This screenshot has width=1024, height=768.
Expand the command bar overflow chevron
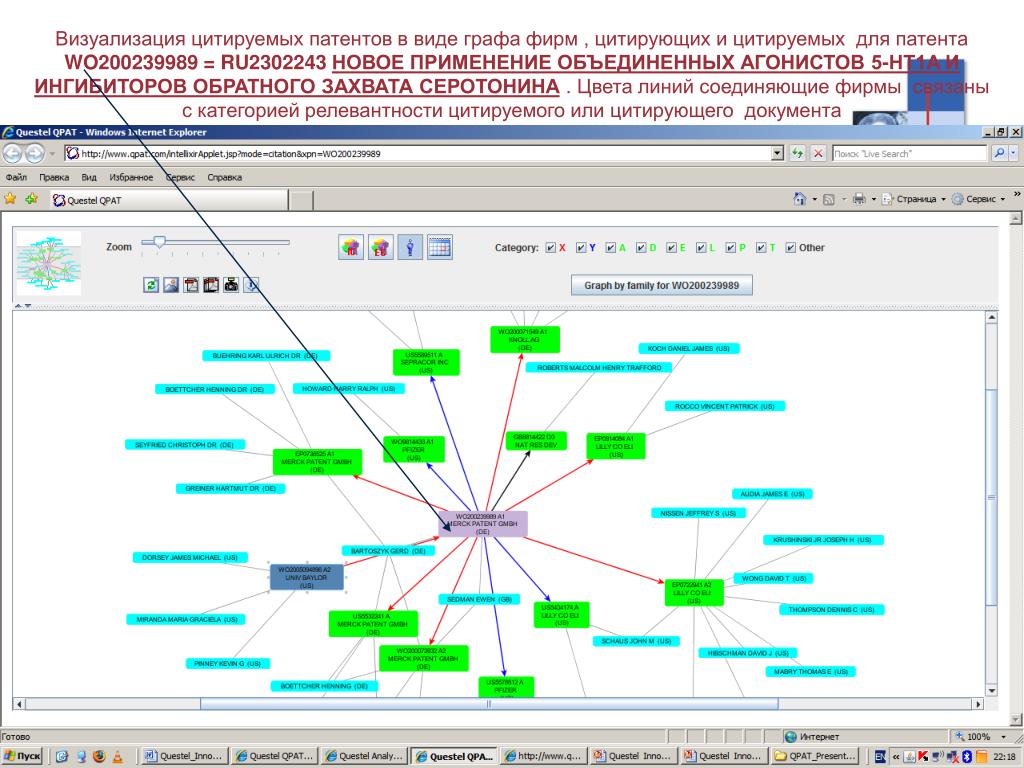(1017, 194)
